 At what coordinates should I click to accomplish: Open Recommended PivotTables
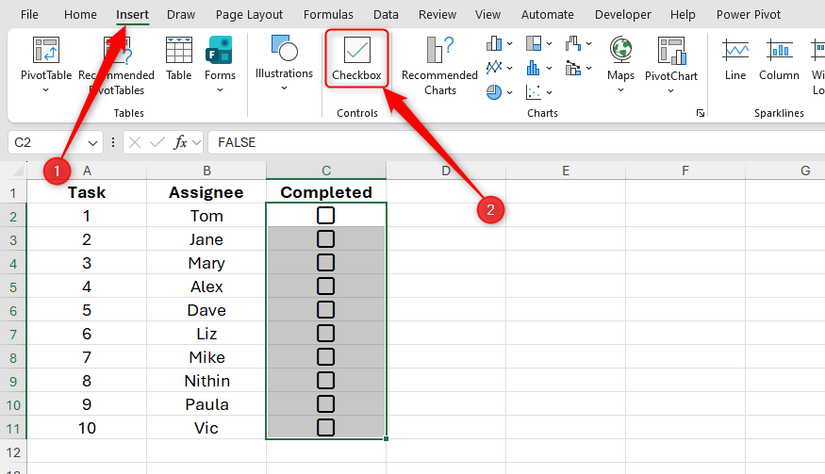pos(116,66)
